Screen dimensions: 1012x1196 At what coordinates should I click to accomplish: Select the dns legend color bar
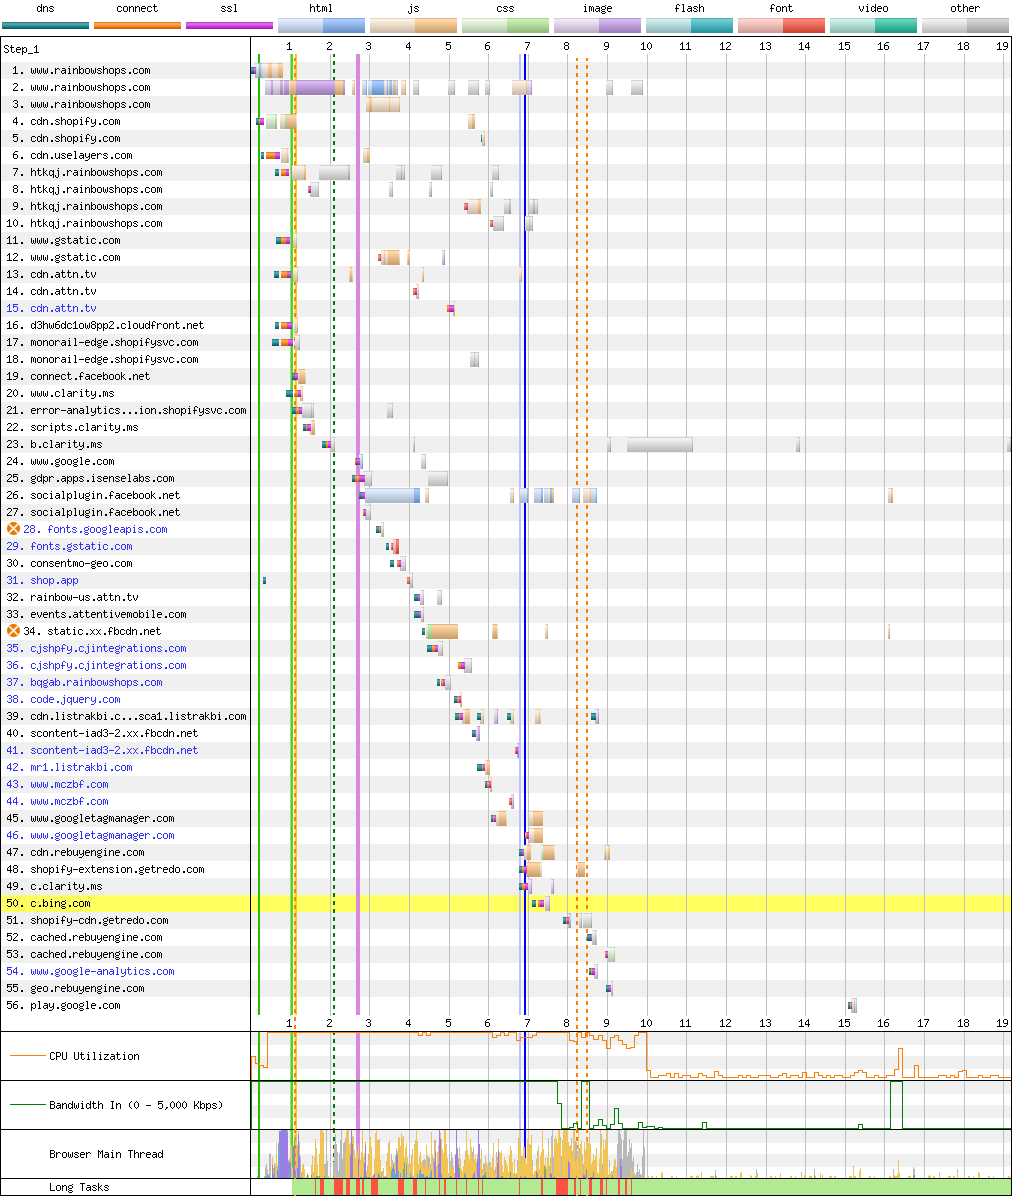click(x=45, y=25)
